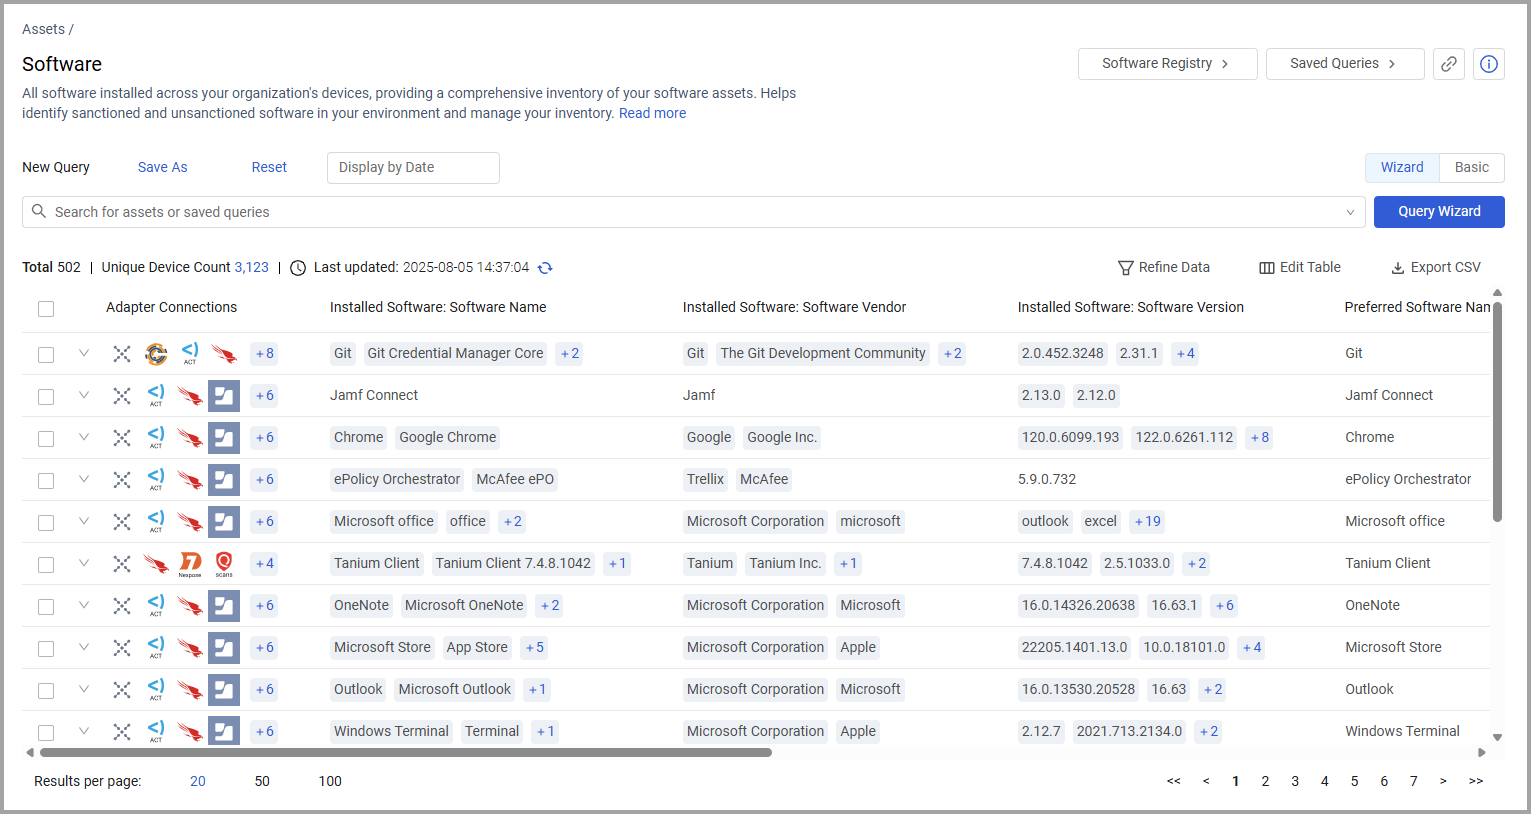Viewport: 1531px width, 814px height.
Task: Click the Save As link
Action: coord(163,167)
